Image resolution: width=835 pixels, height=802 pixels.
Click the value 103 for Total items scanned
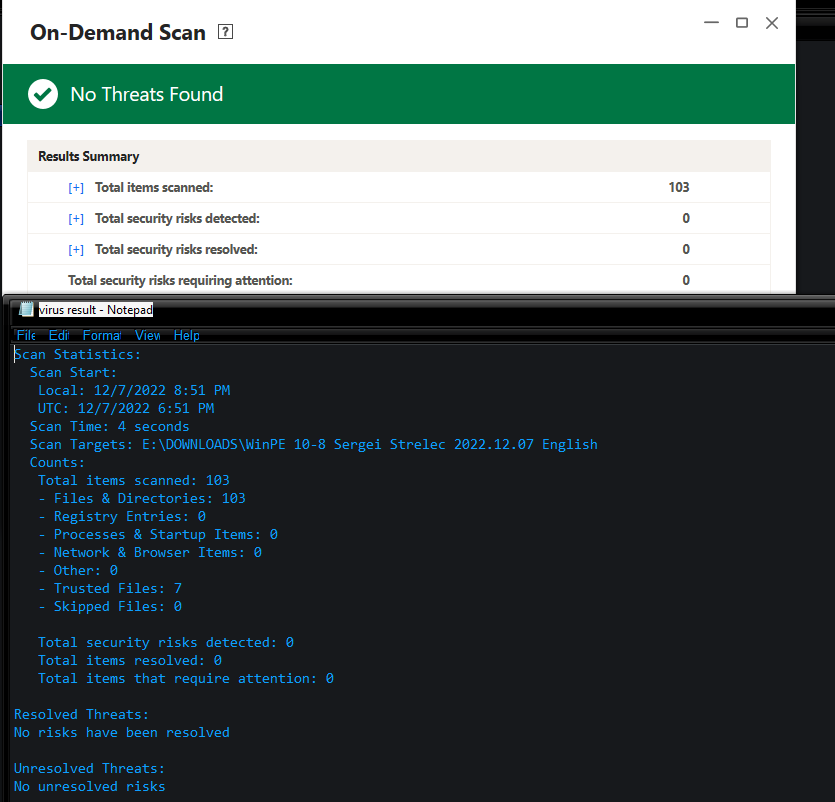(678, 187)
